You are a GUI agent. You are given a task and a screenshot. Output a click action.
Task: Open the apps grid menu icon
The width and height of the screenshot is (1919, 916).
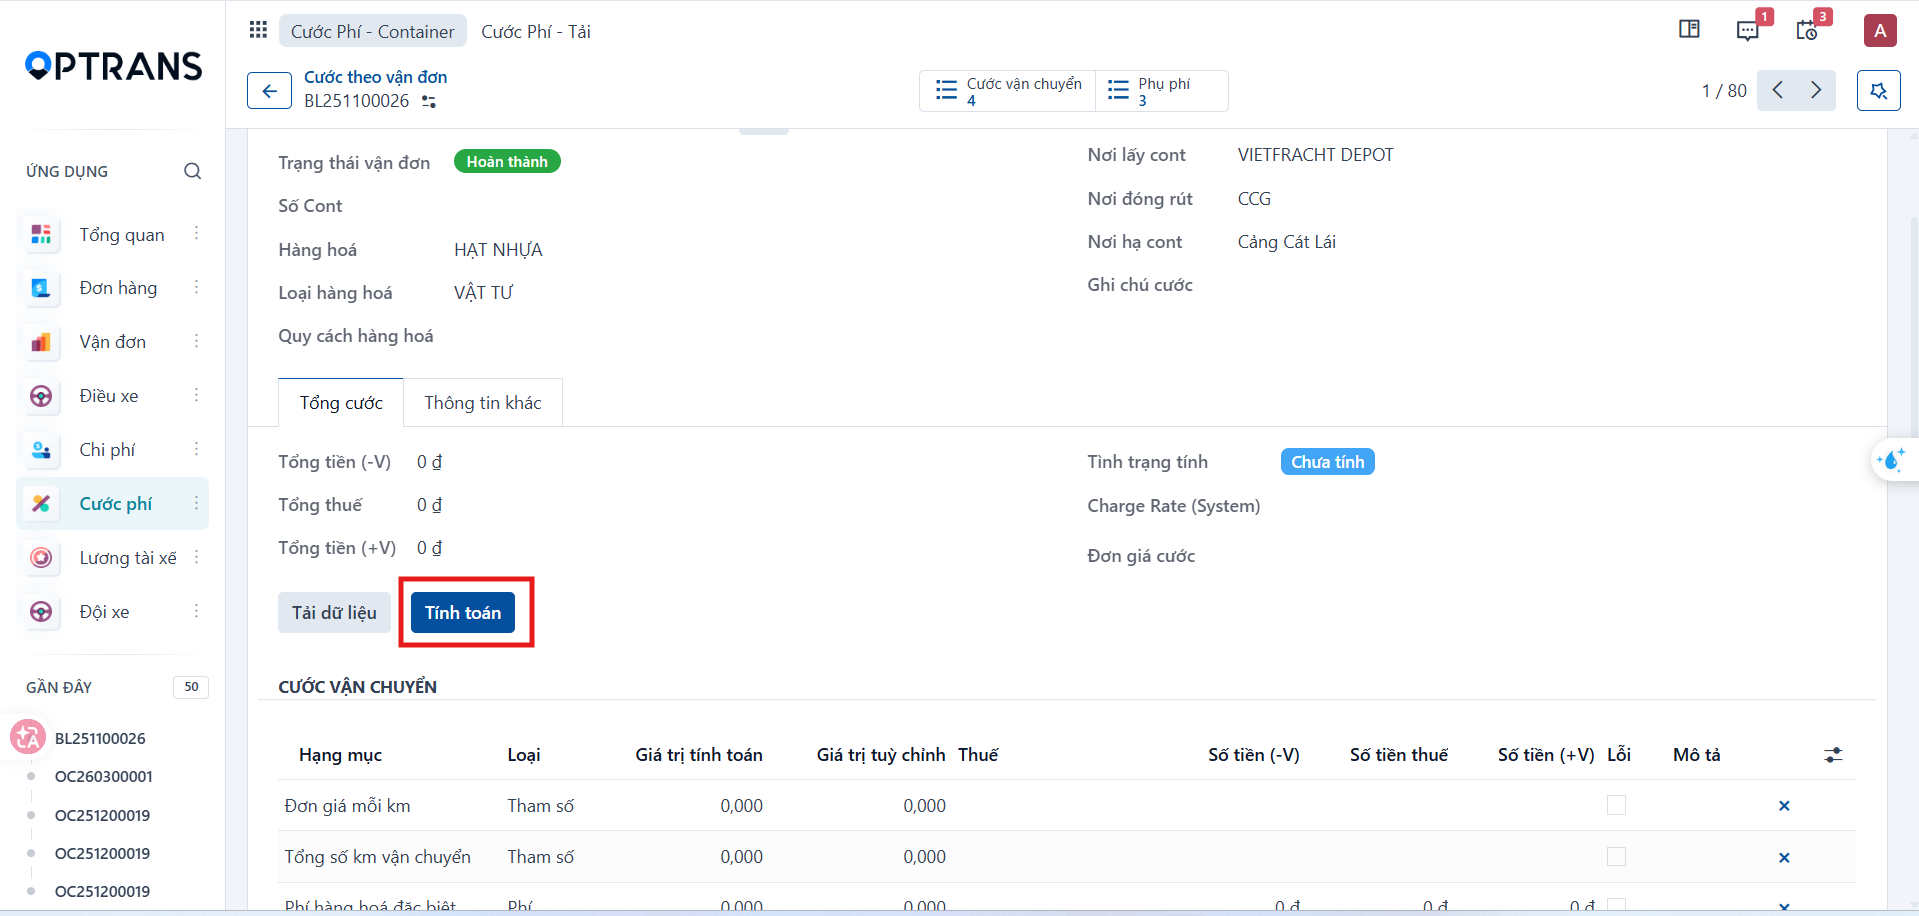[258, 30]
